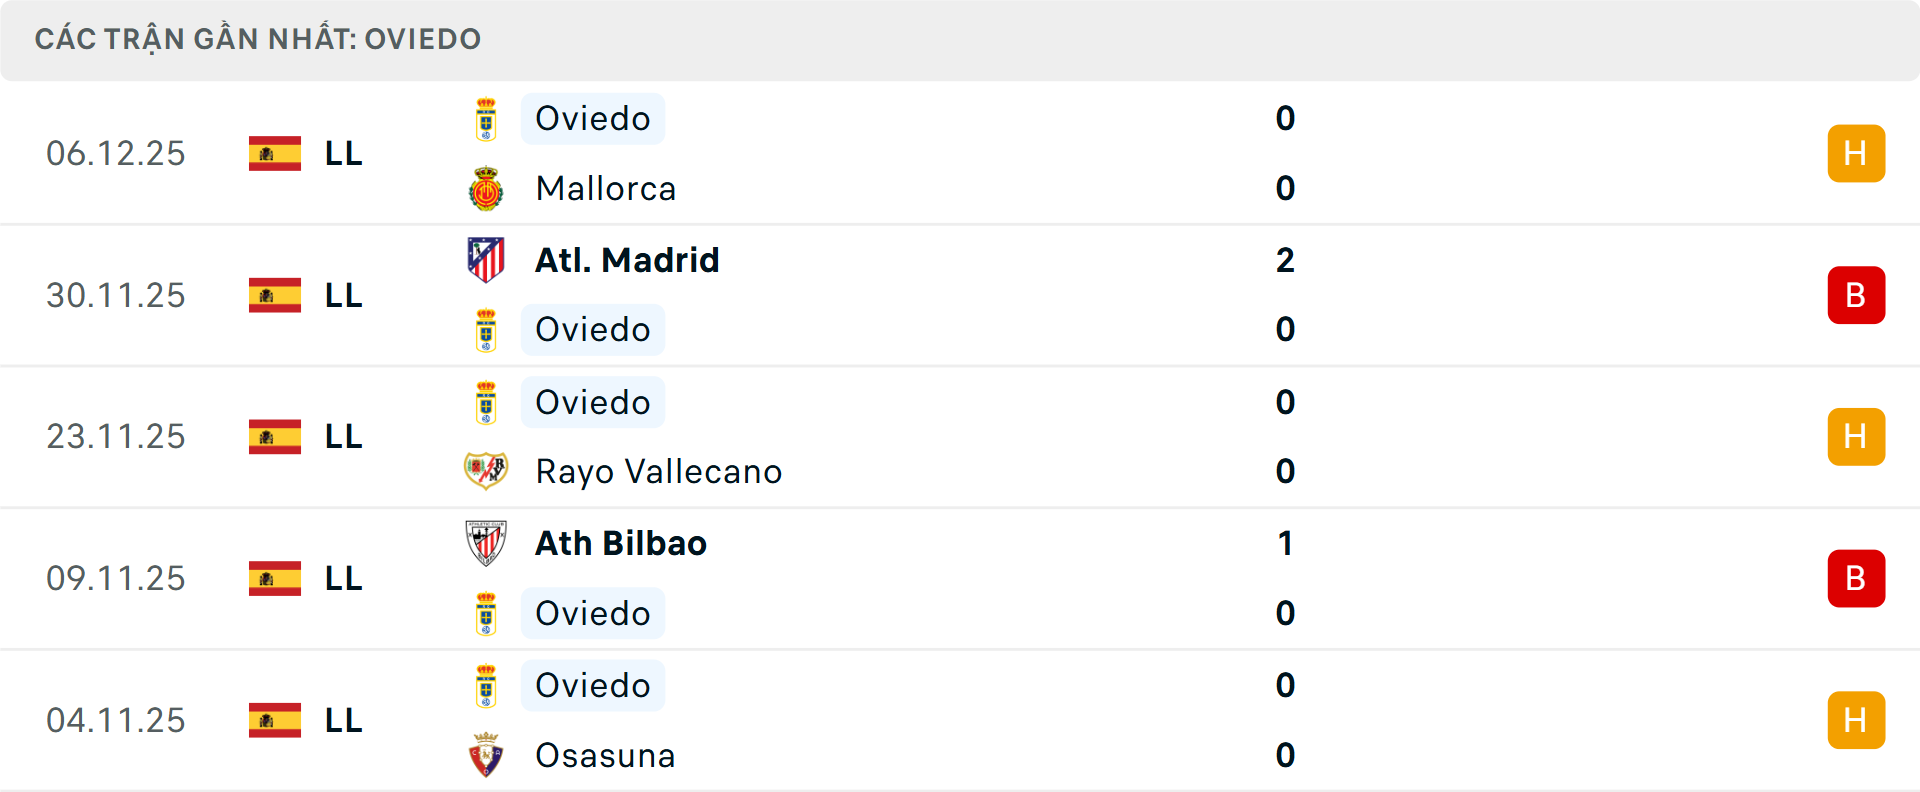This screenshot has height=792, width=1920.
Task: Open the LL league label on the 30.11.25 row
Action: [x=340, y=295]
